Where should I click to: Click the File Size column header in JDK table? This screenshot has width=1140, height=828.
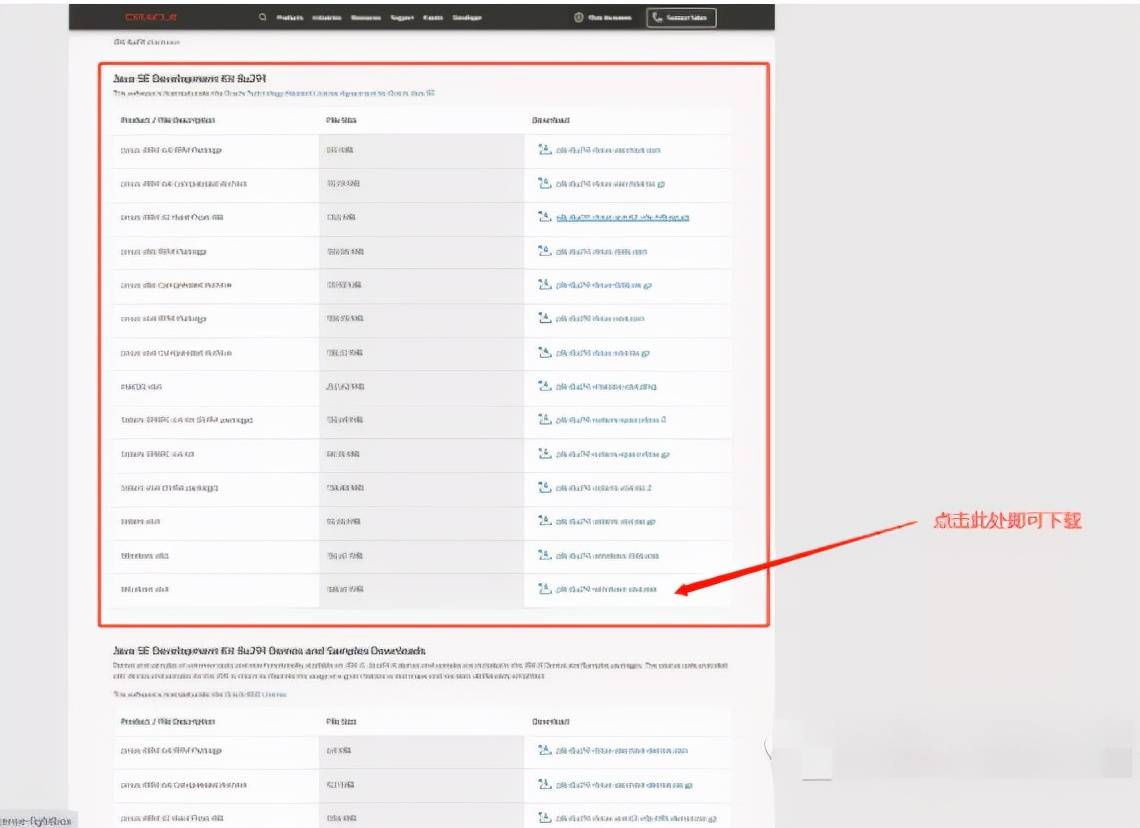tap(341, 120)
